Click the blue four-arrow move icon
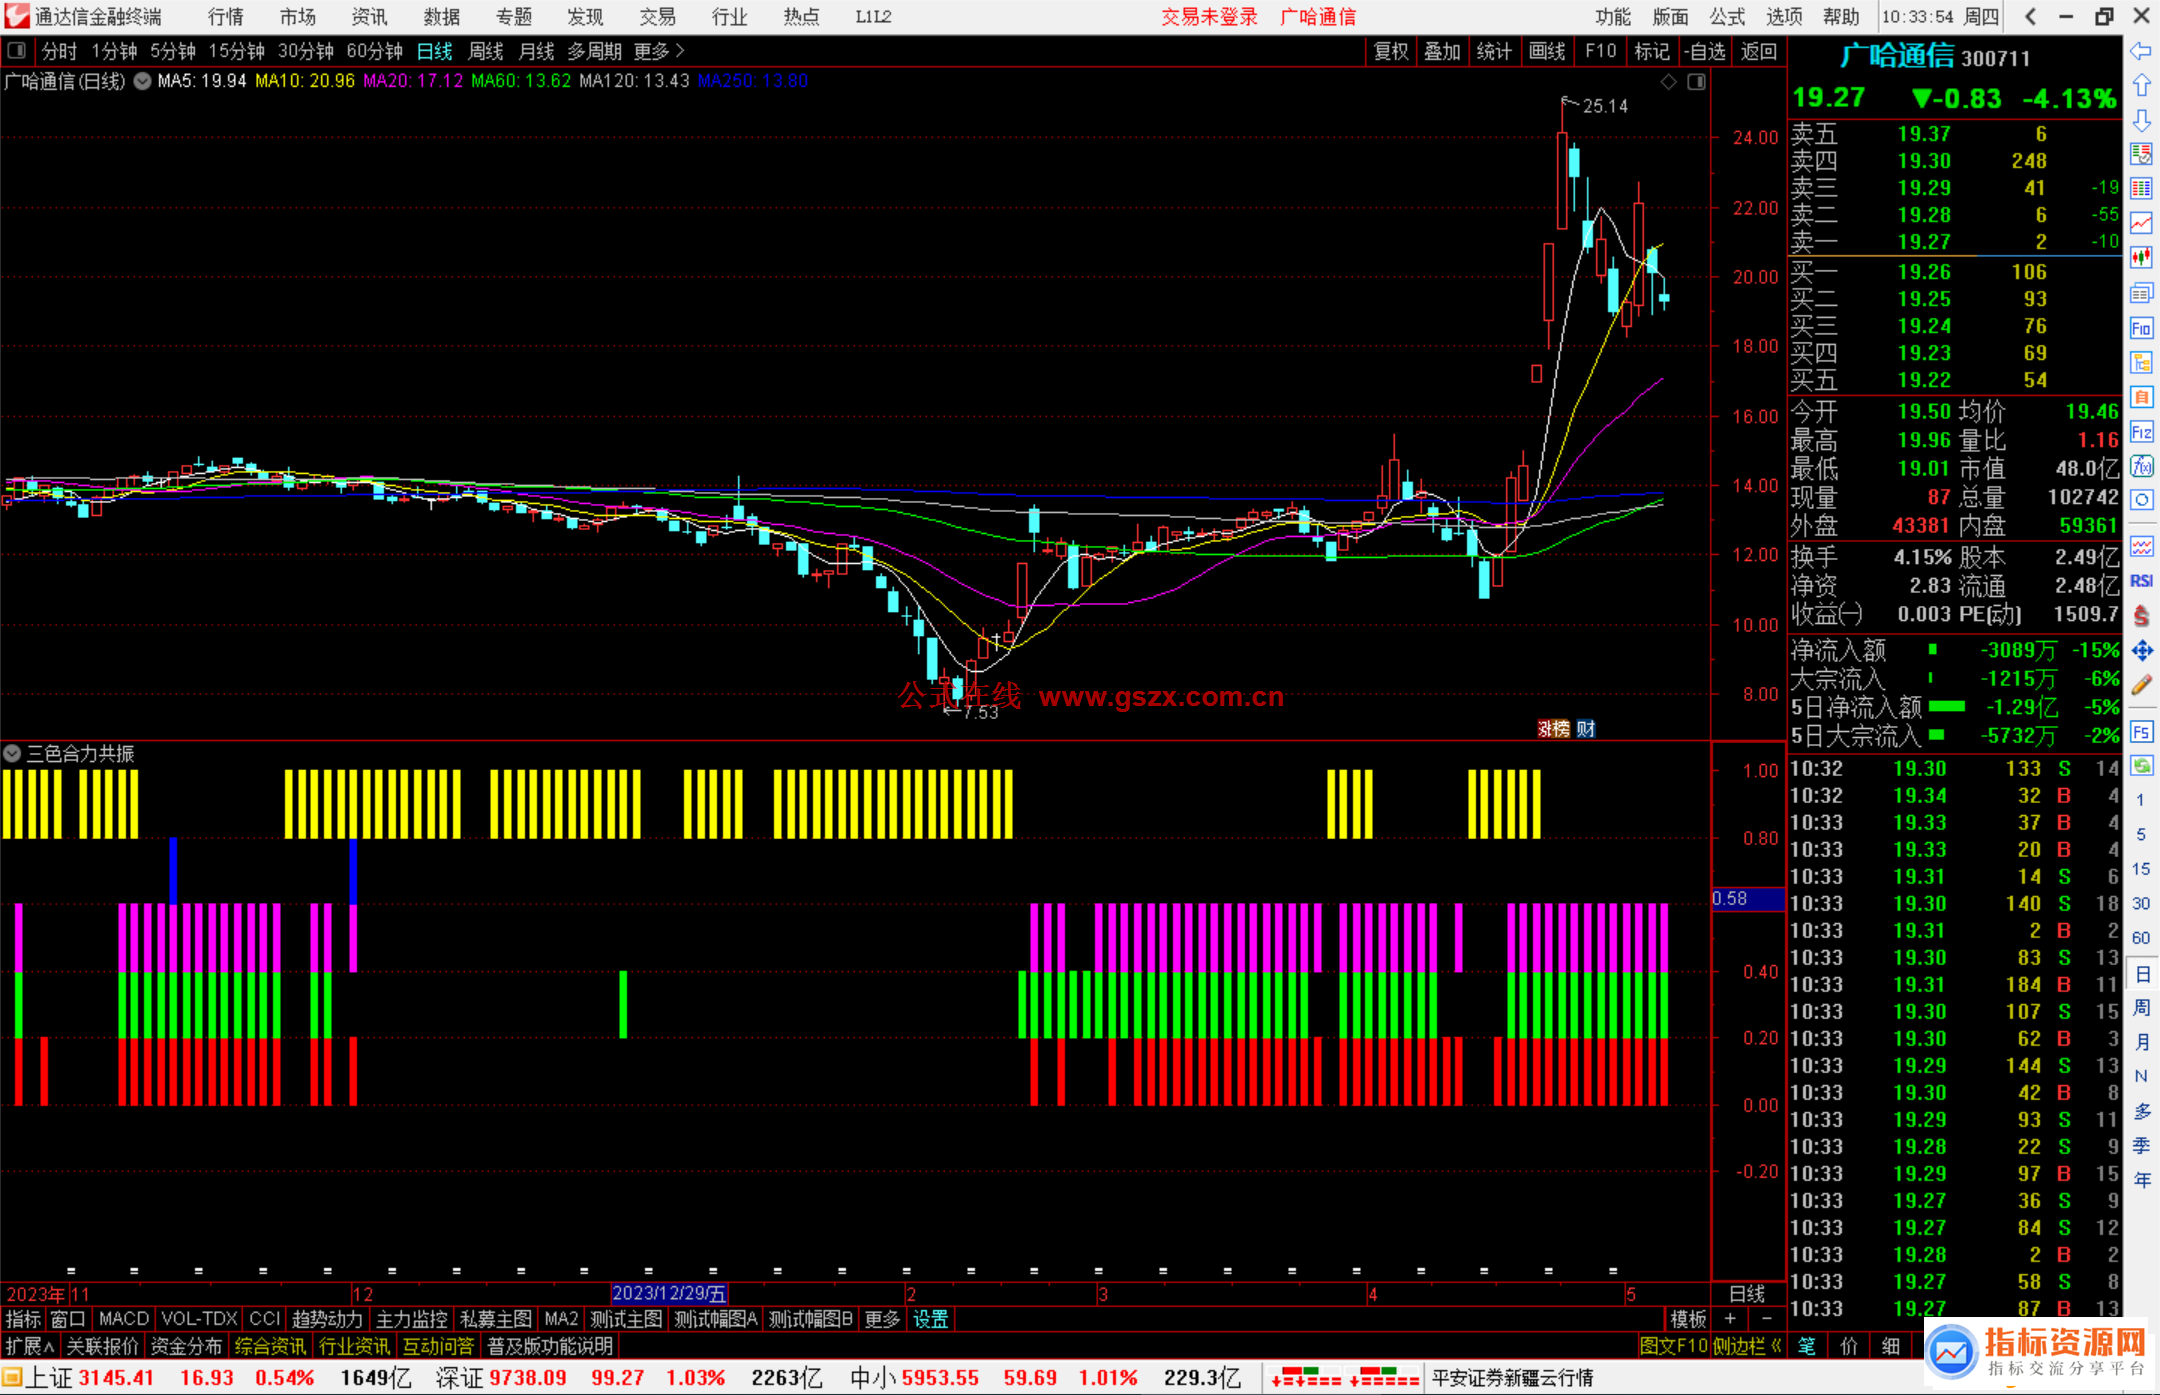This screenshot has height=1395, width=2160. (x=2141, y=651)
